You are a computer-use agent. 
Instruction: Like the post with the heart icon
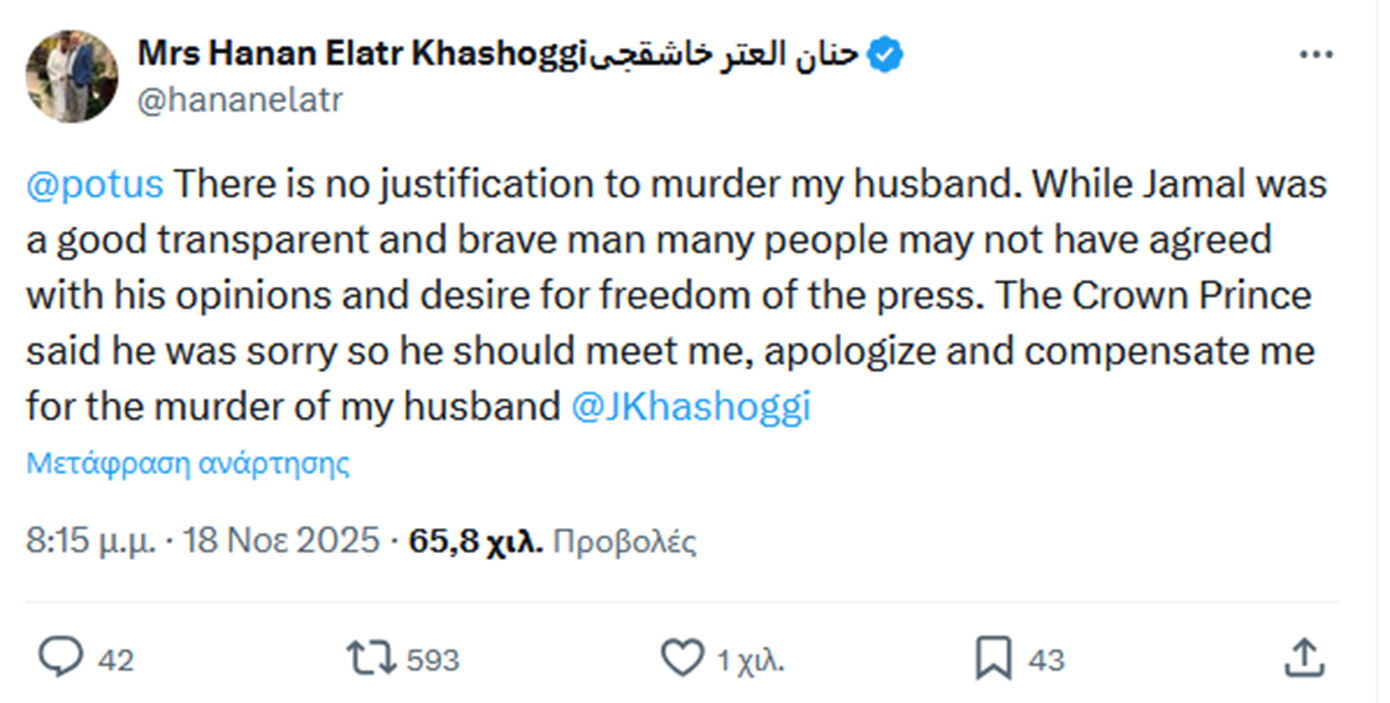pos(682,658)
